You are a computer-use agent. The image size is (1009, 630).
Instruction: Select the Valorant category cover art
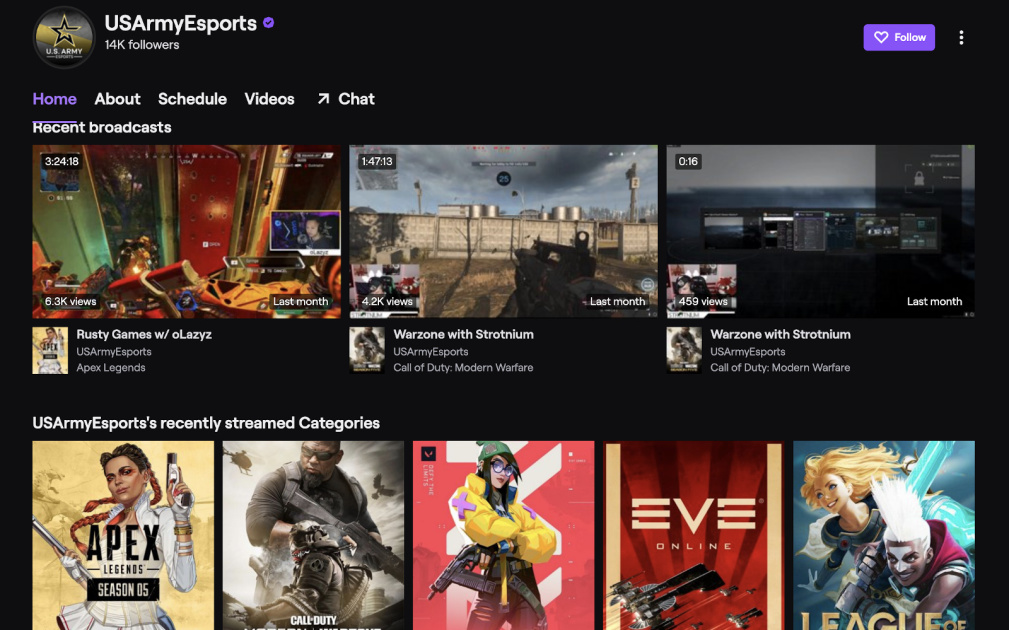[503, 535]
